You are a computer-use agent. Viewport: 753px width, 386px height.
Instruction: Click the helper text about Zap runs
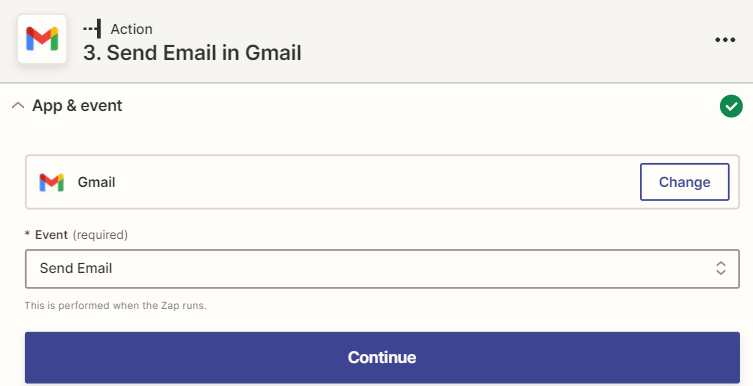click(116, 305)
